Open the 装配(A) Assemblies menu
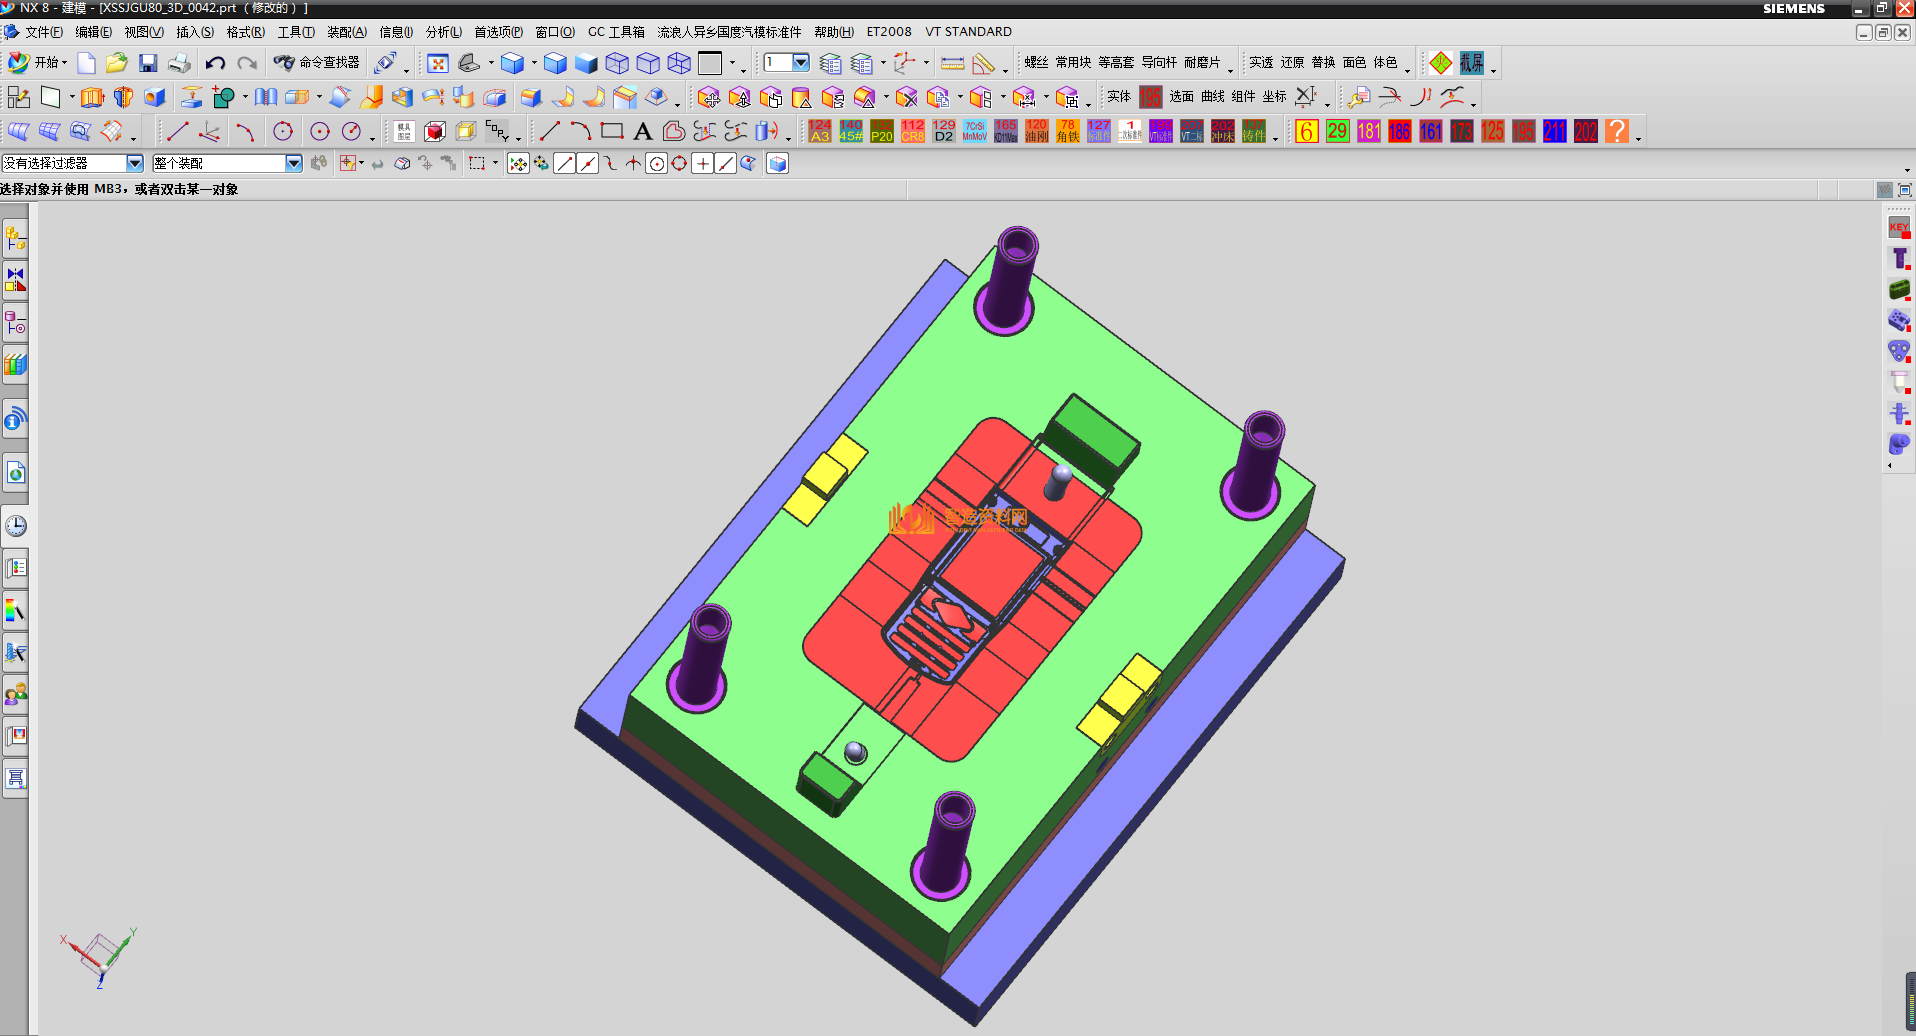The width and height of the screenshot is (1916, 1036). pos(346,32)
